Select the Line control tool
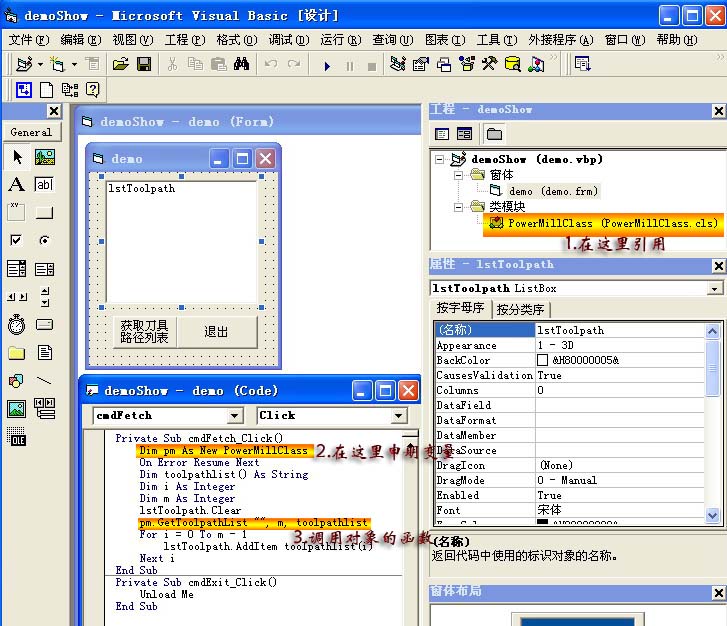Viewport: 727px width, 626px height. (45, 381)
